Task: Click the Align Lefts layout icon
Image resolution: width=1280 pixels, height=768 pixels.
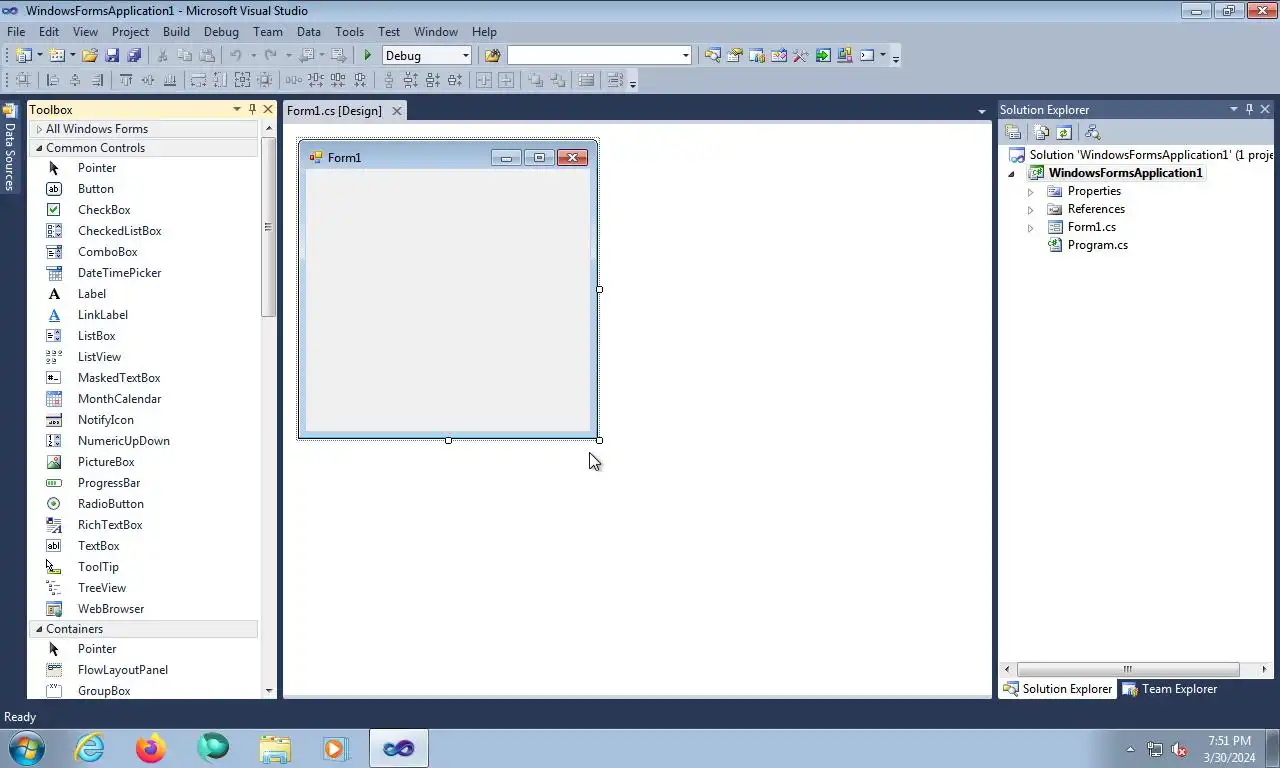Action: [x=53, y=80]
